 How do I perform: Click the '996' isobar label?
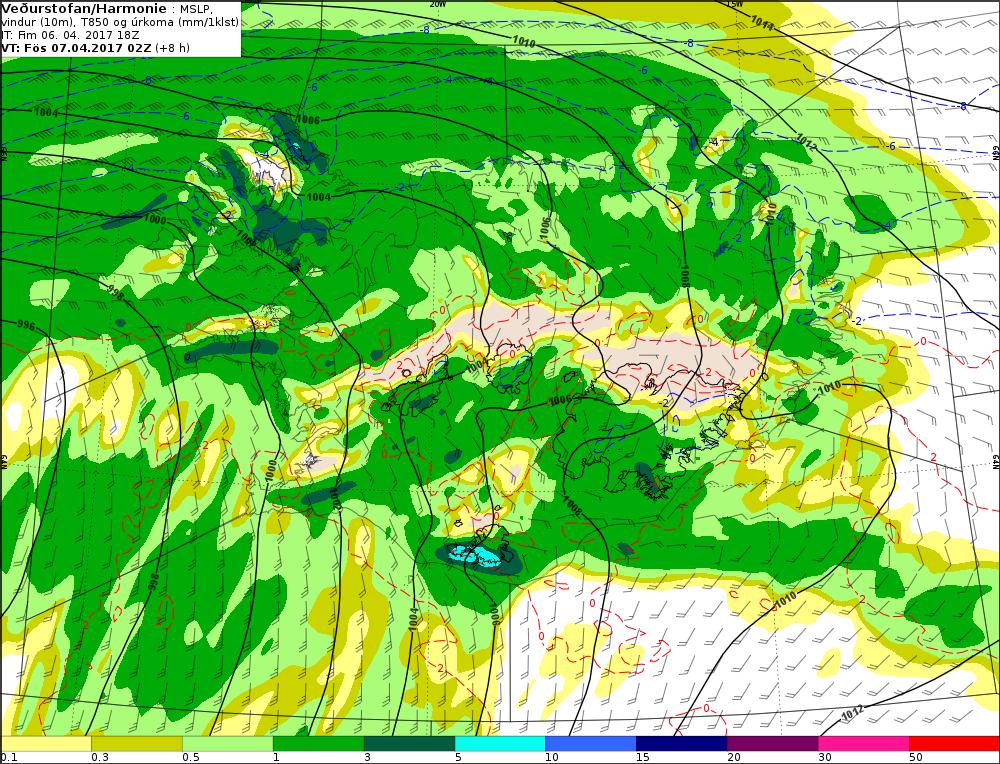pyautogui.click(x=26, y=325)
